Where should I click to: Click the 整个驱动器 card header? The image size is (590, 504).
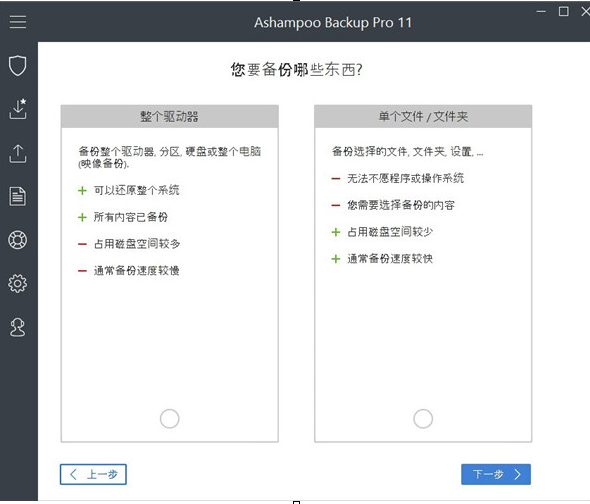tap(170, 116)
